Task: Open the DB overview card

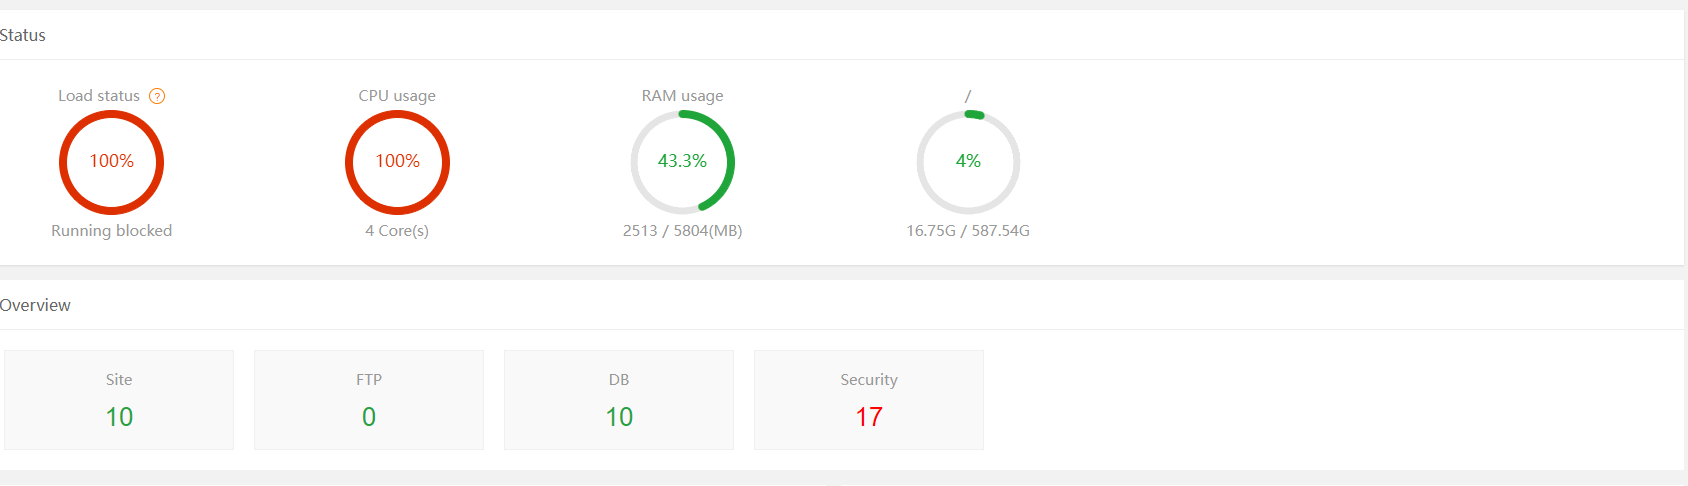Action: tap(619, 399)
